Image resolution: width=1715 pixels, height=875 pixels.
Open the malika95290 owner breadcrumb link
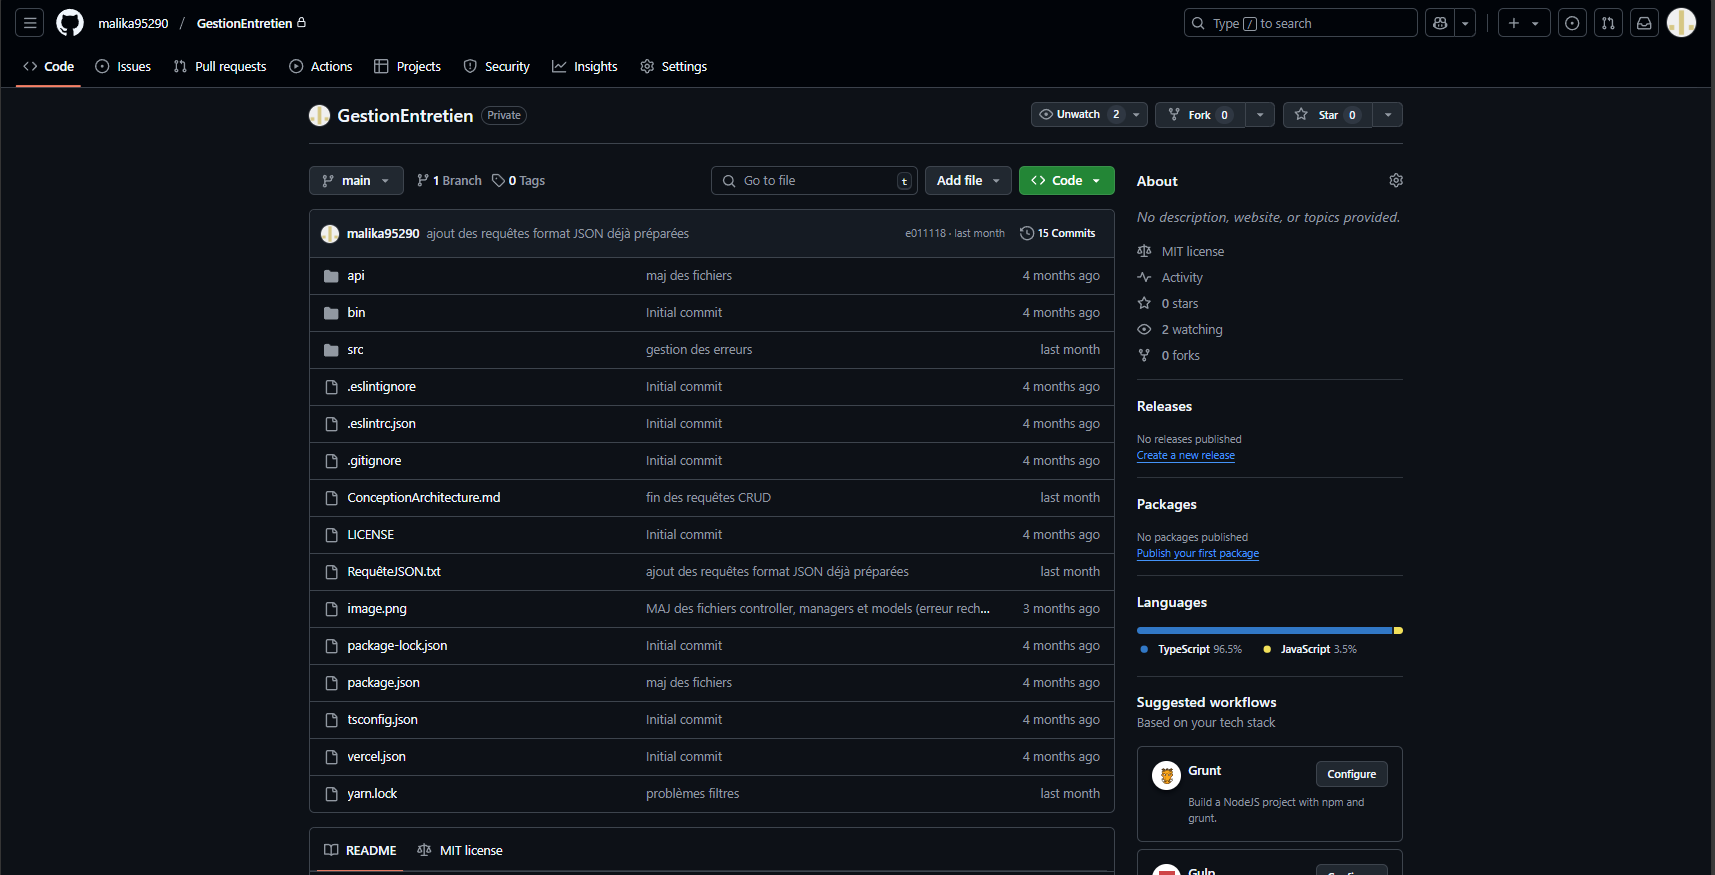pyautogui.click(x=133, y=23)
